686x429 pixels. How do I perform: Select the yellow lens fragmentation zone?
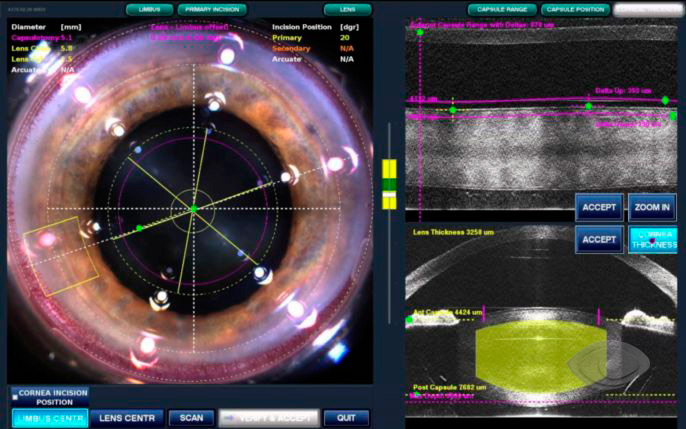coord(541,356)
